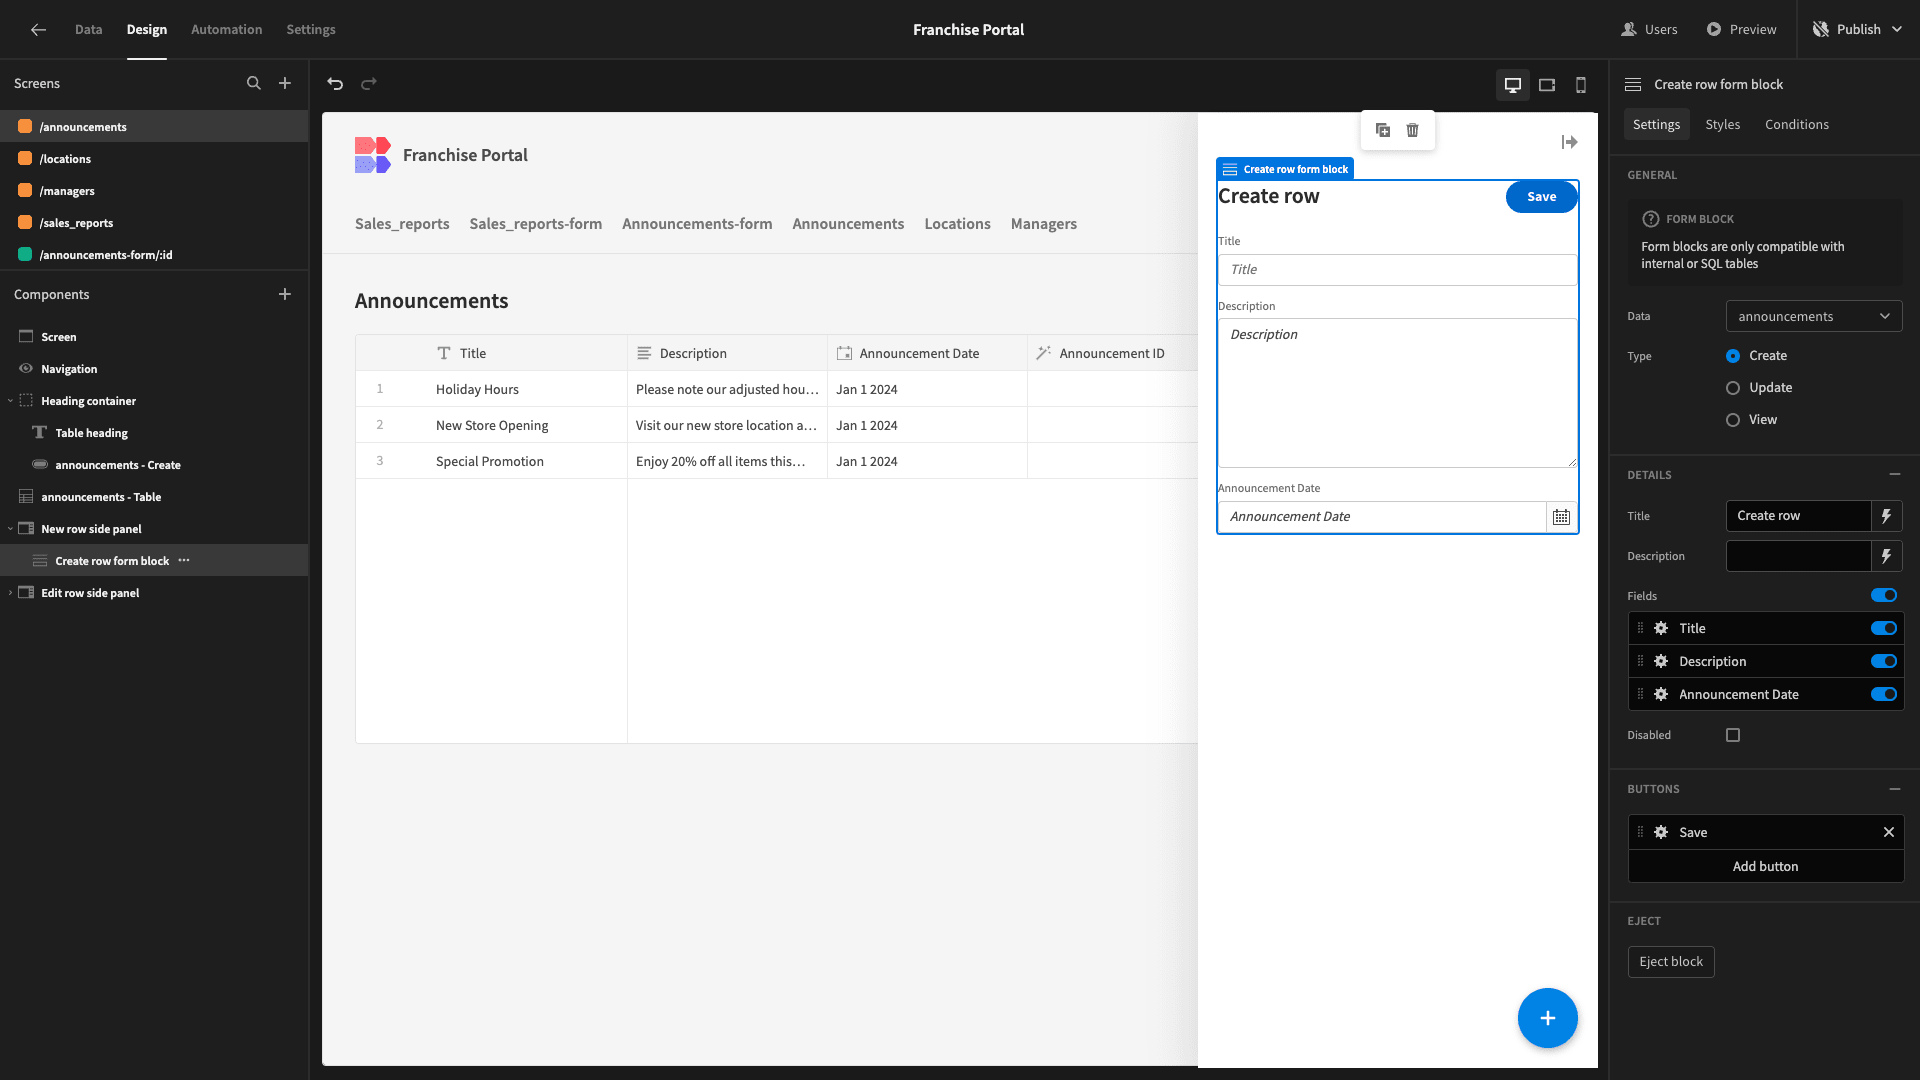
Task: Redo the last change
Action: (369, 84)
